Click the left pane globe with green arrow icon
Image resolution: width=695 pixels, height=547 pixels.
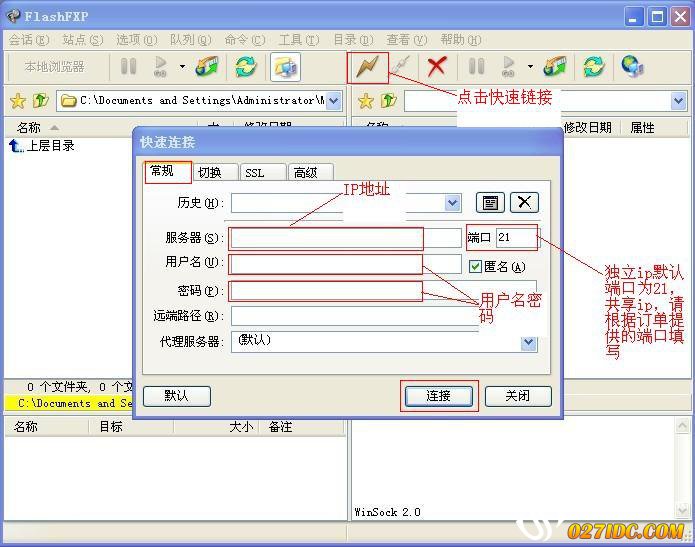(207, 66)
